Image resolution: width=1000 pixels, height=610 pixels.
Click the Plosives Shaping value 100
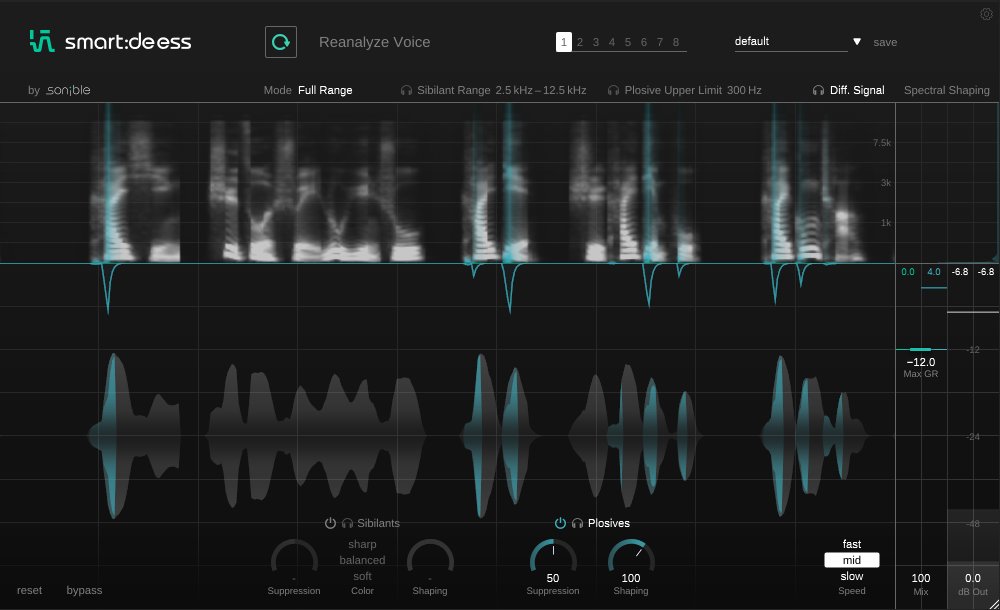tap(631, 578)
